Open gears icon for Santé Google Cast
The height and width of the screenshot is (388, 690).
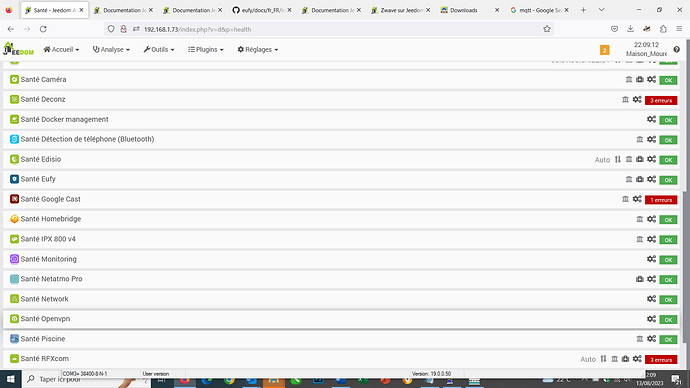(637, 199)
